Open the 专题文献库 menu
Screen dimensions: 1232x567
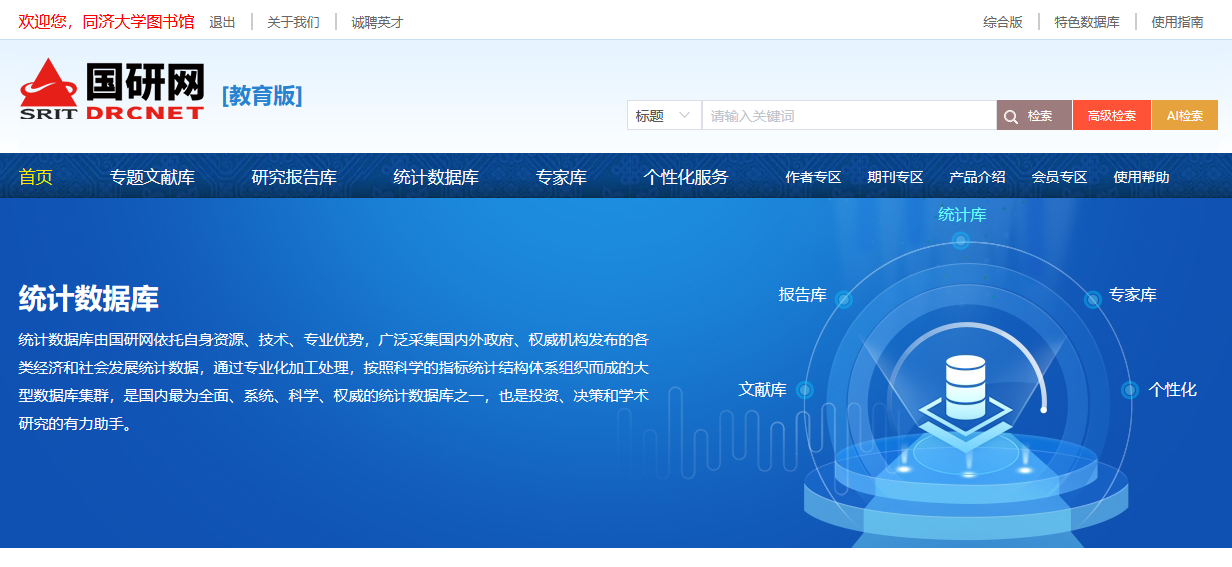pyautogui.click(x=152, y=177)
